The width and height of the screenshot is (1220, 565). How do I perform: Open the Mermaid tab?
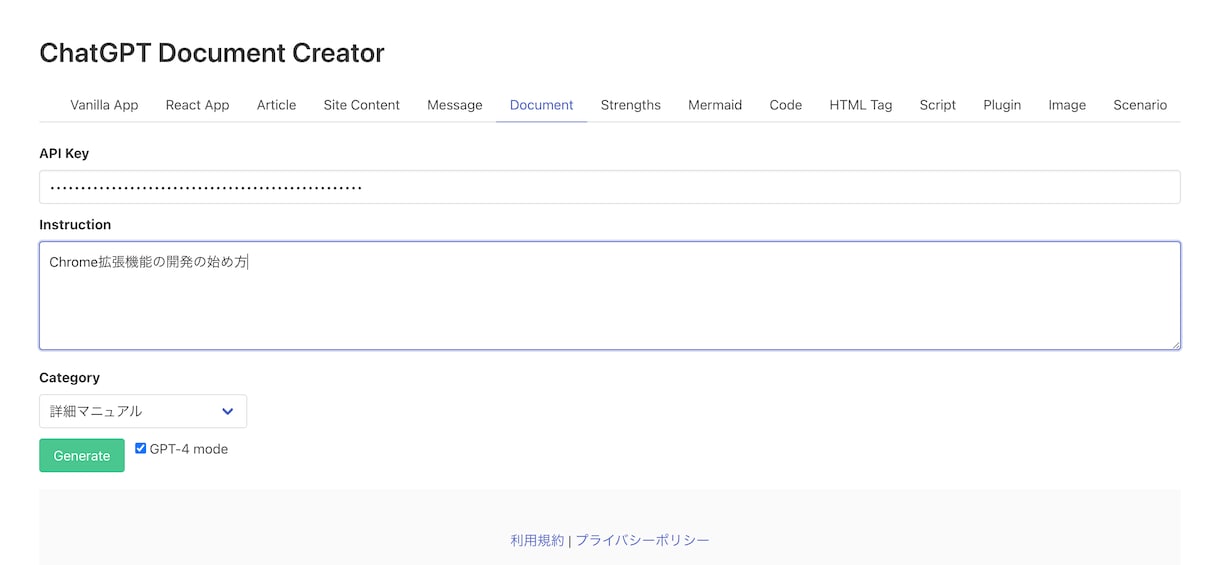[714, 105]
